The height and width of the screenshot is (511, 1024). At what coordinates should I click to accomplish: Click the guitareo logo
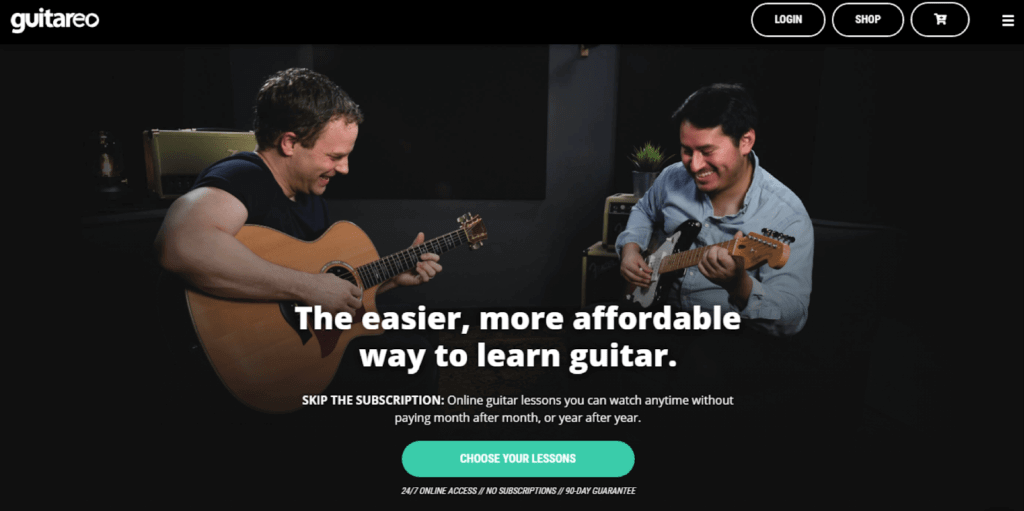coord(55,20)
